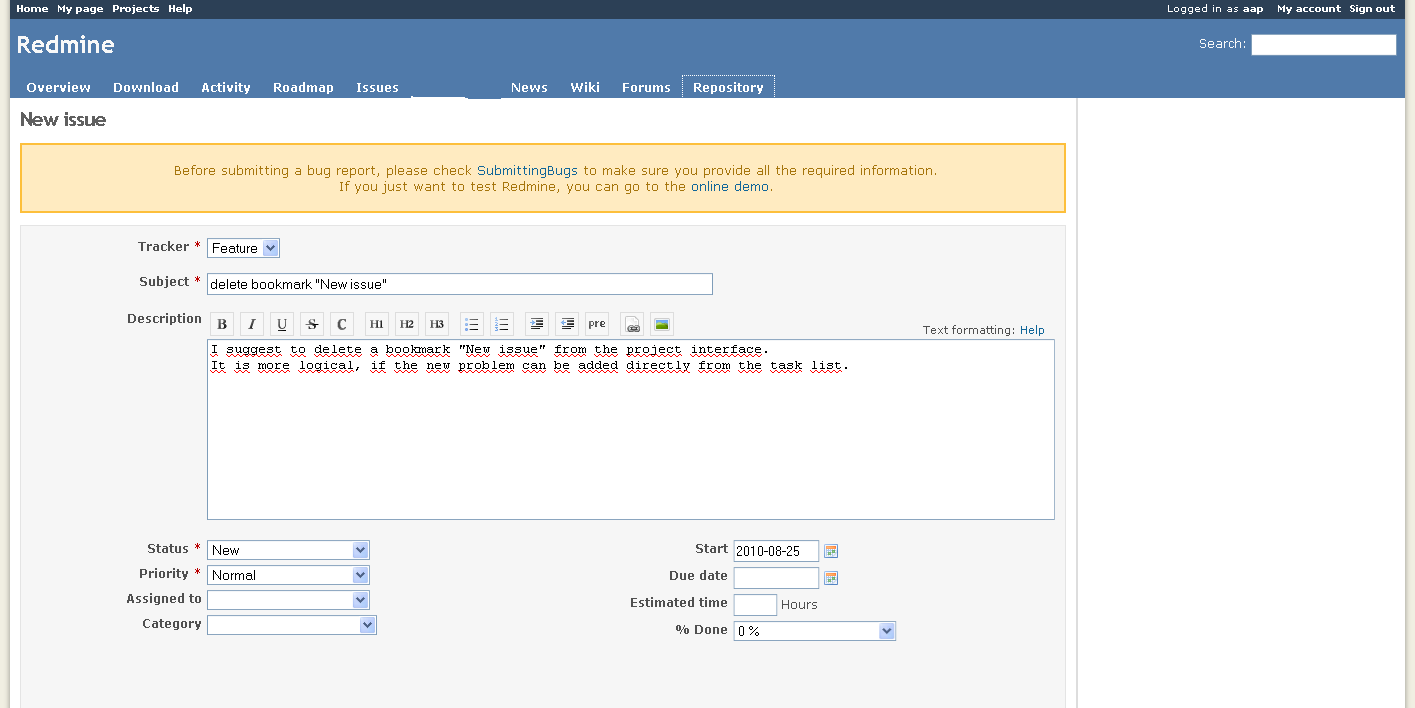The height and width of the screenshot is (708, 1415).
Task: Click into the Subject text field
Action: click(x=460, y=284)
